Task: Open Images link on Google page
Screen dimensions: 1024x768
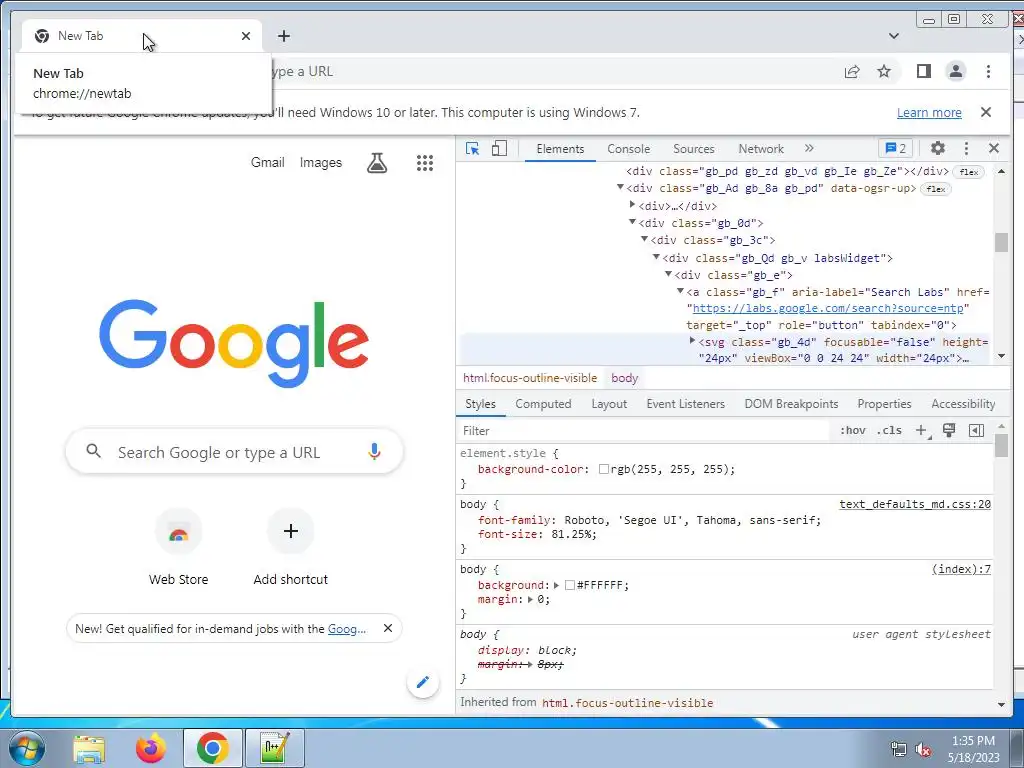Action: point(321,162)
